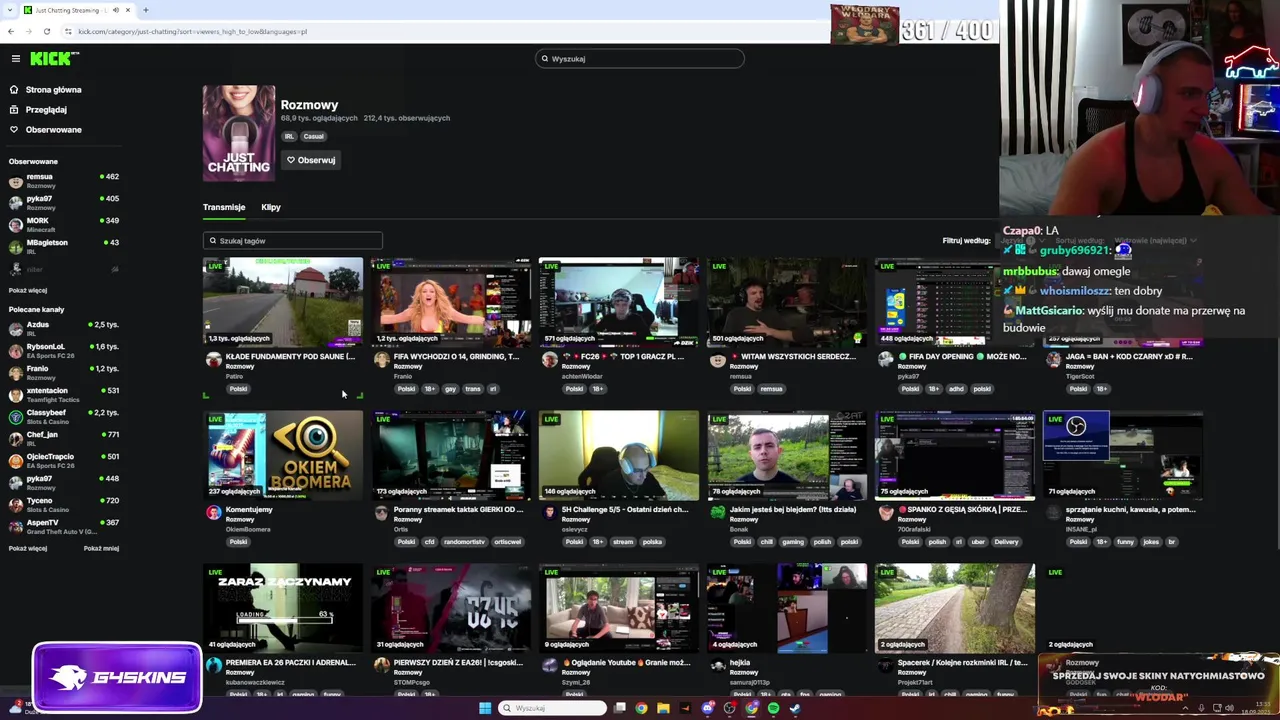Click the browser reload icon
Screen dimensions: 1280x720
pyautogui.click(x=46, y=31)
